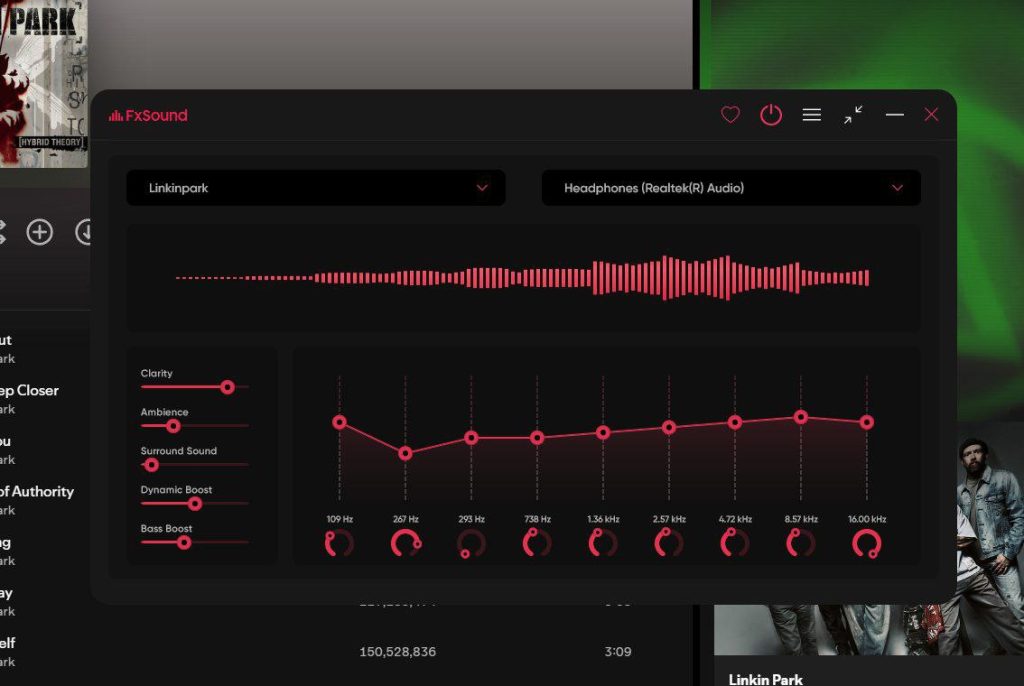The image size is (1024, 686).
Task: Click the 16.00 kHz frequency knob
Action: tap(866, 543)
